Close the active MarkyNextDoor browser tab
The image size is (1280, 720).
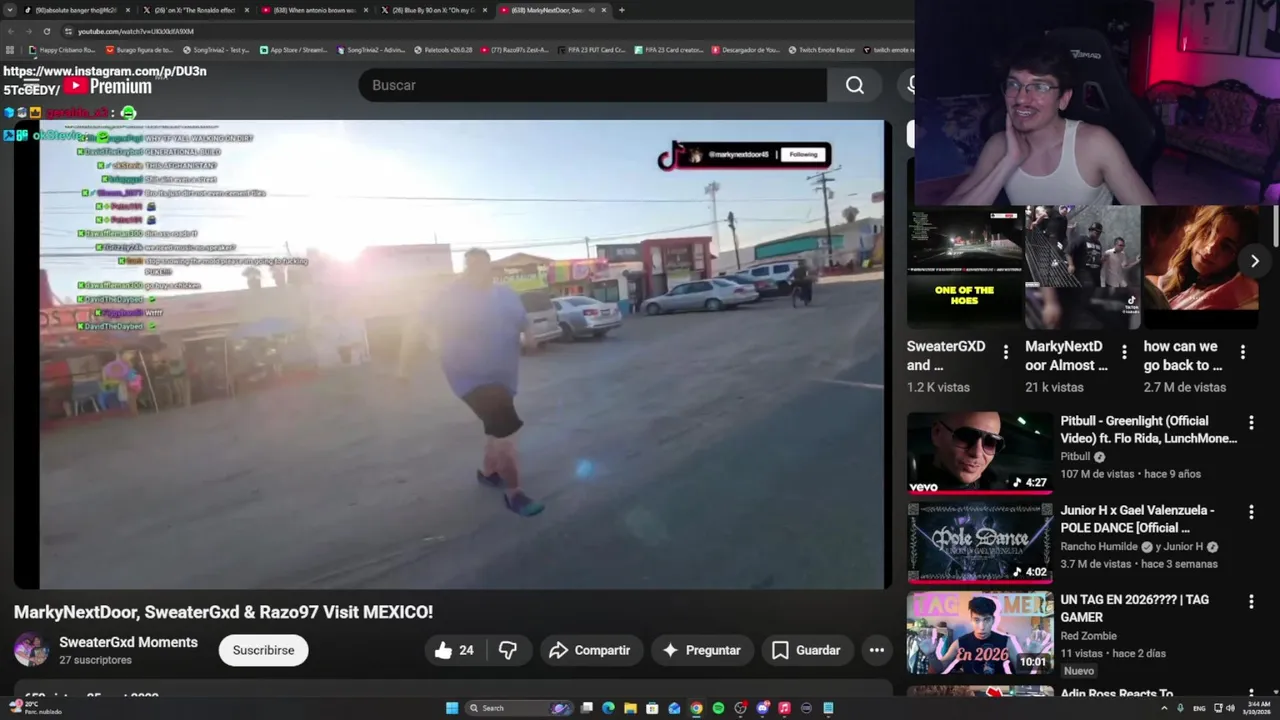coord(604,10)
